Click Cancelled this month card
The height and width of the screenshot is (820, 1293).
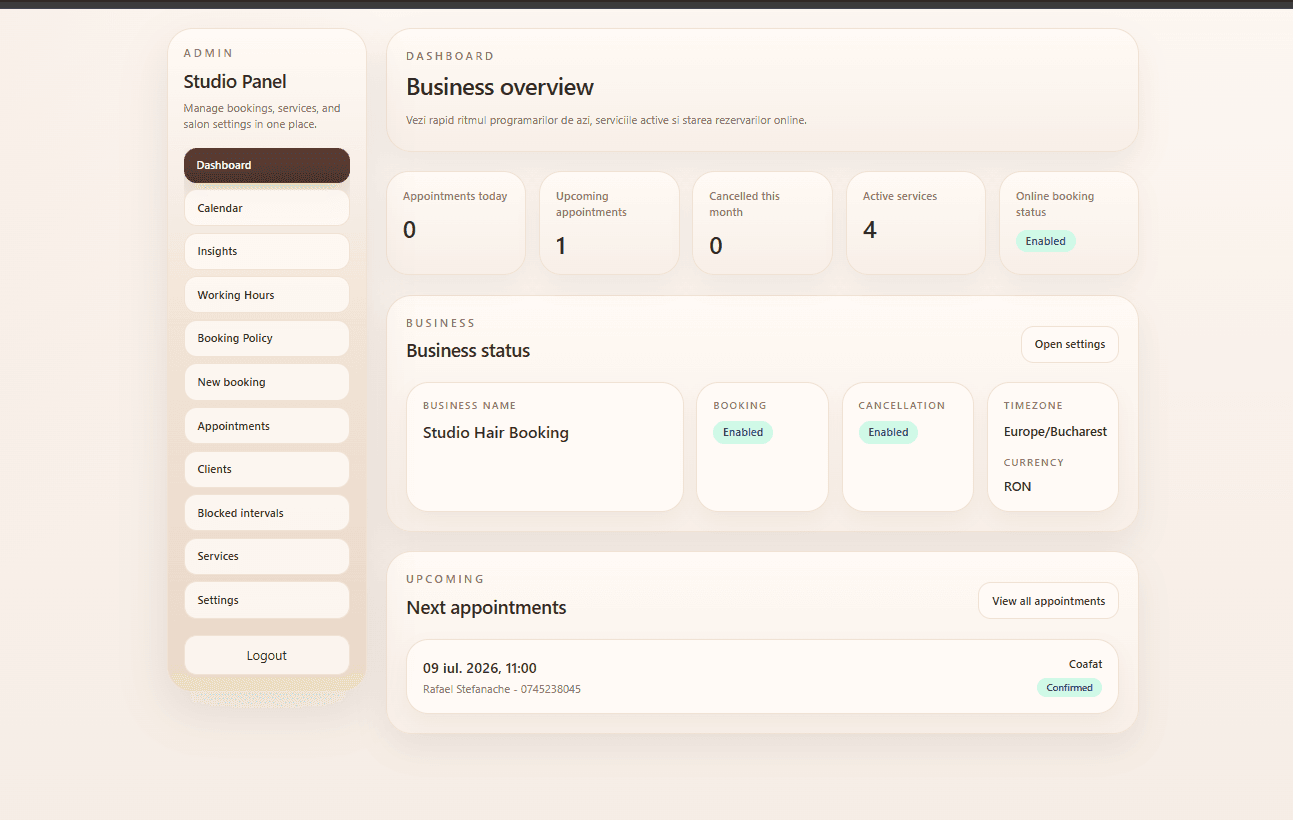762,223
